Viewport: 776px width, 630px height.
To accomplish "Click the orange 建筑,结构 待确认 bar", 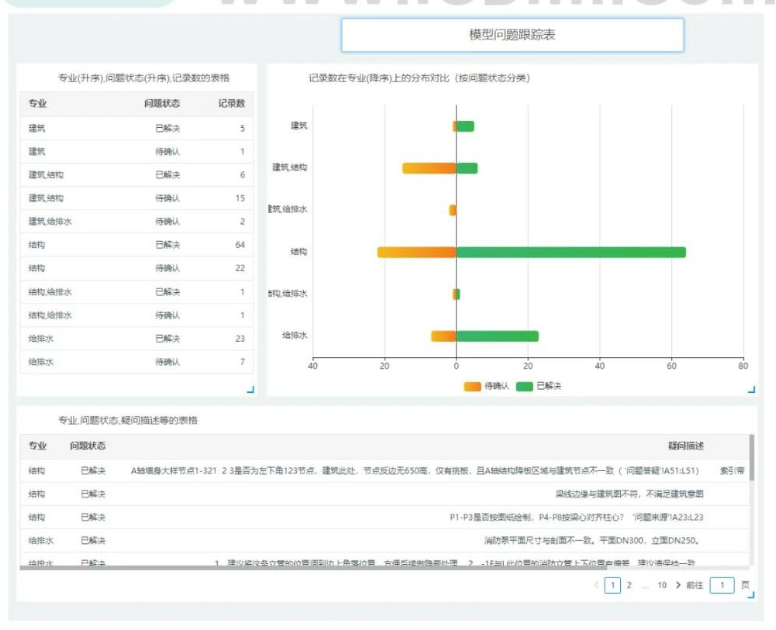I will [429, 168].
